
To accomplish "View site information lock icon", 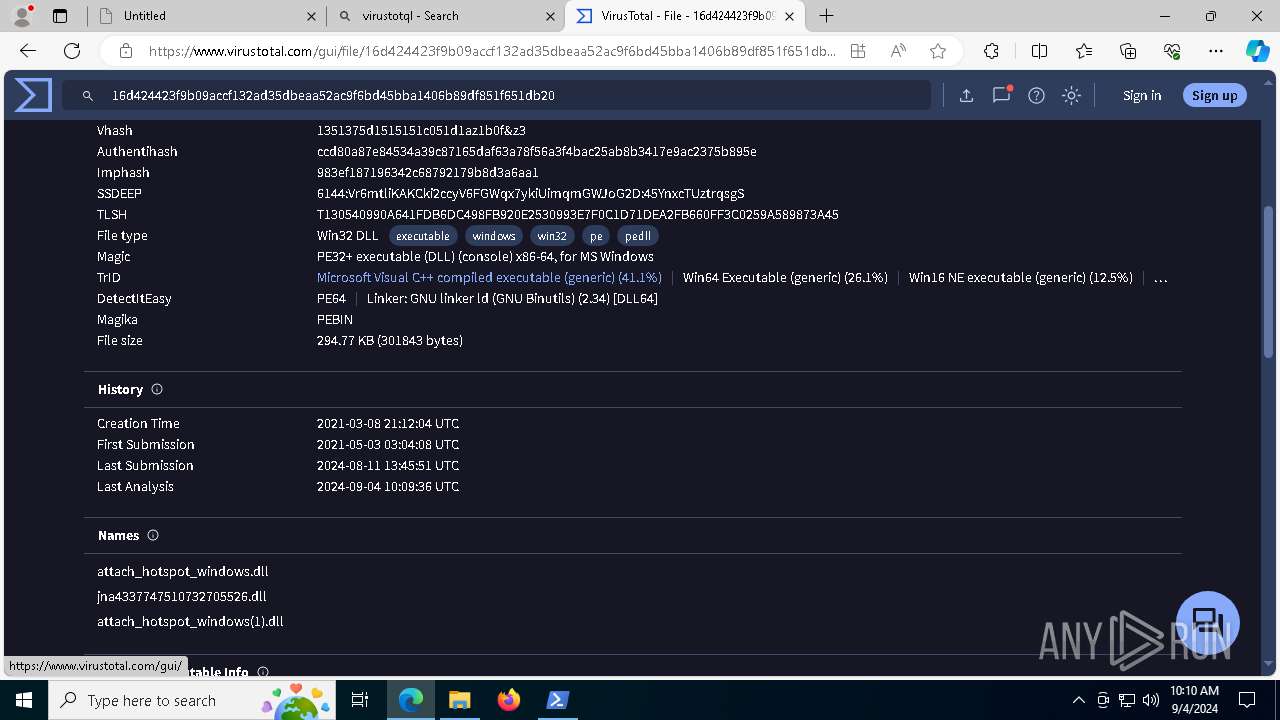I will click(126, 51).
